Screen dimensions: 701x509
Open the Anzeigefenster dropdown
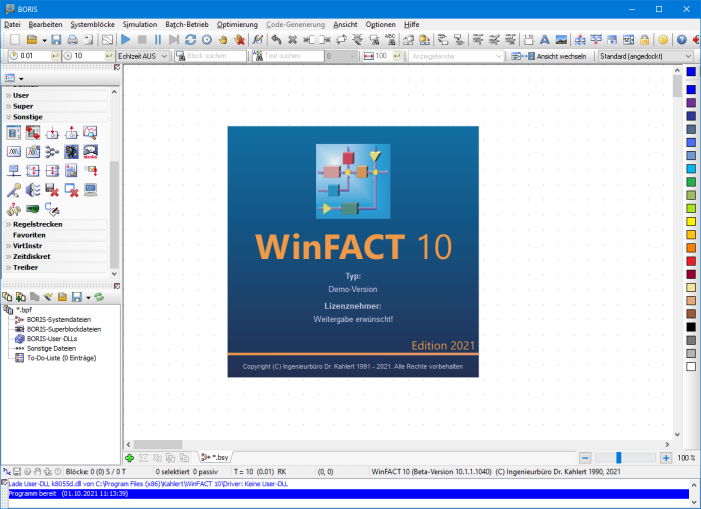tap(456, 56)
